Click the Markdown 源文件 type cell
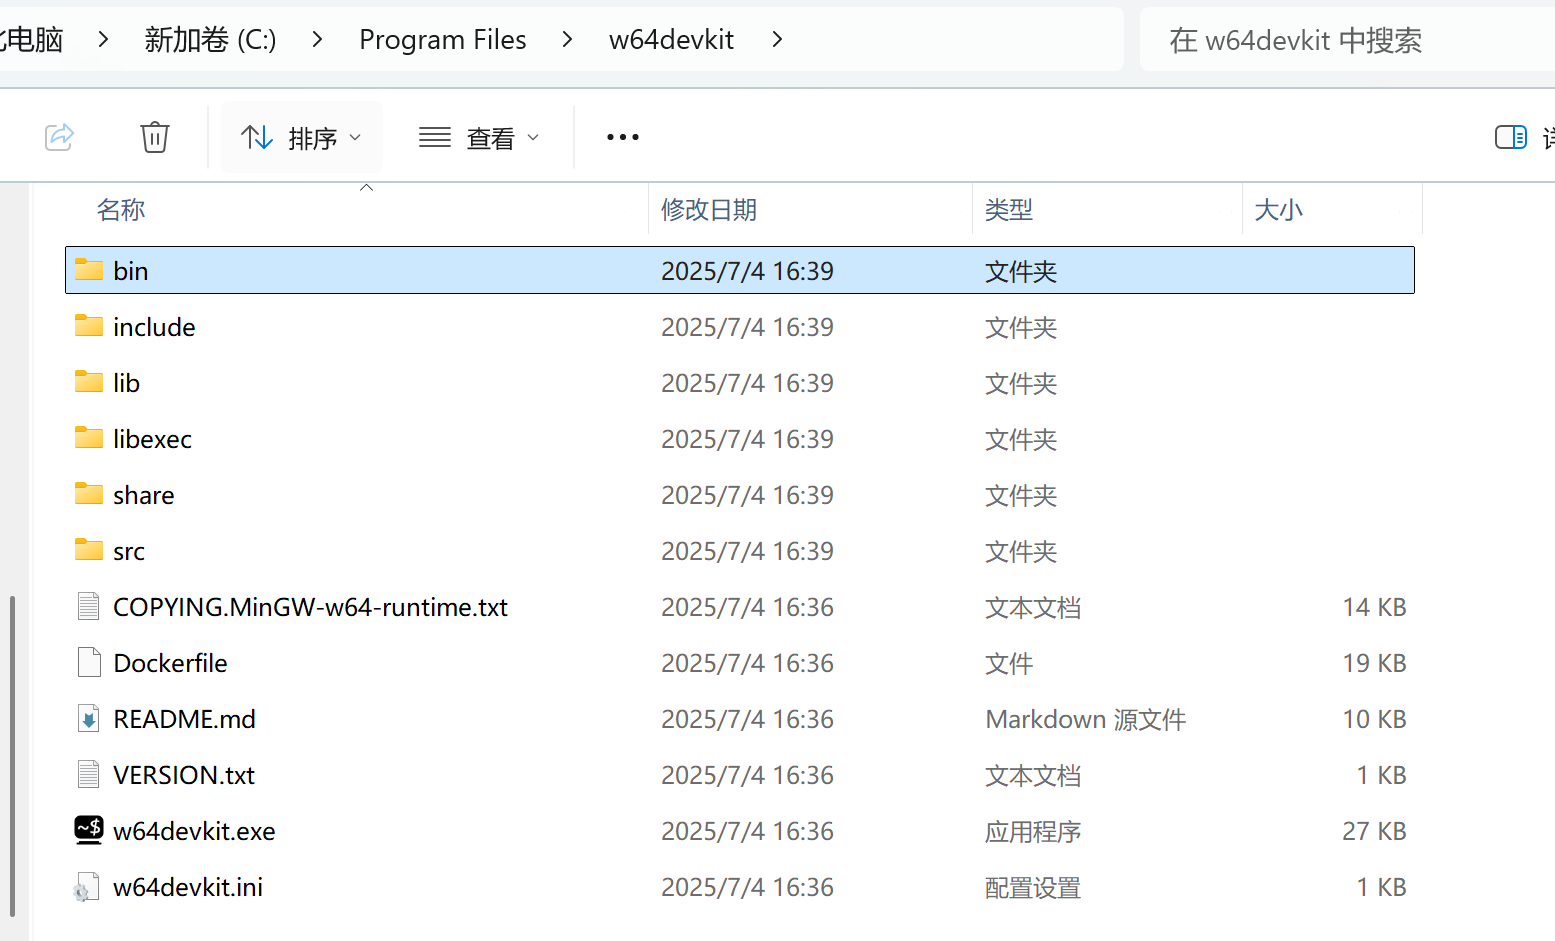Image resolution: width=1555 pixels, height=941 pixels. coord(1086,720)
